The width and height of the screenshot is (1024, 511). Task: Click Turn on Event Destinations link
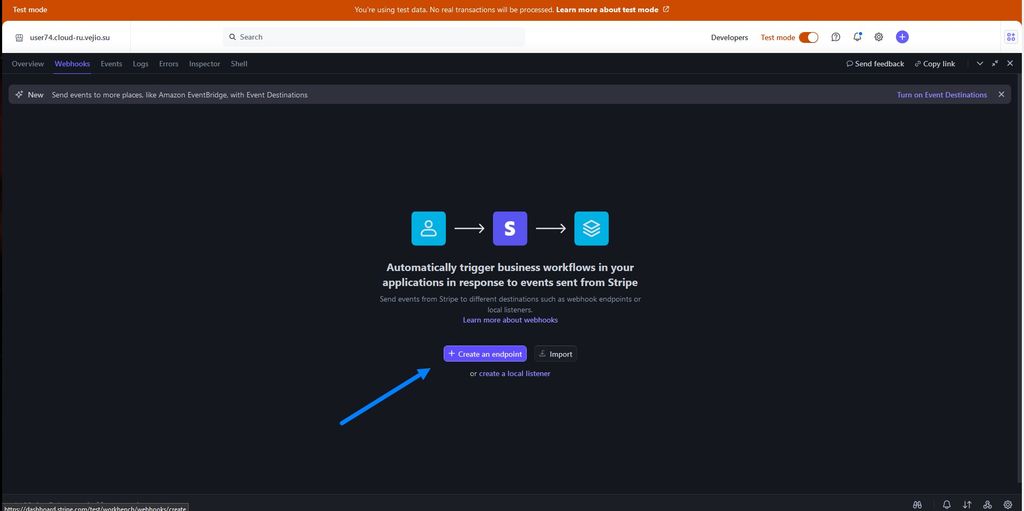point(942,95)
